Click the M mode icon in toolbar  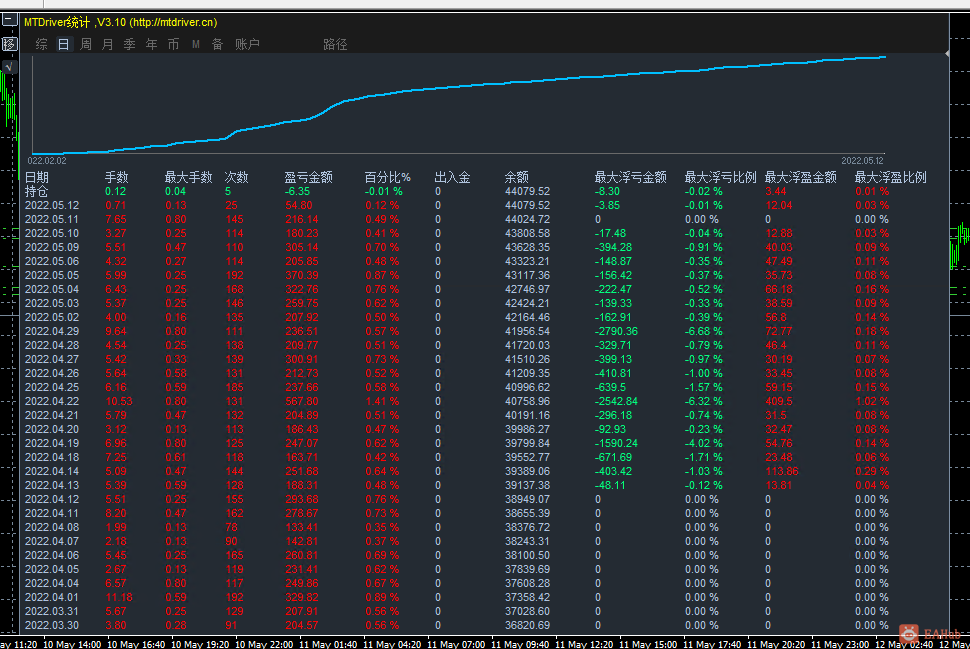click(x=195, y=44)
